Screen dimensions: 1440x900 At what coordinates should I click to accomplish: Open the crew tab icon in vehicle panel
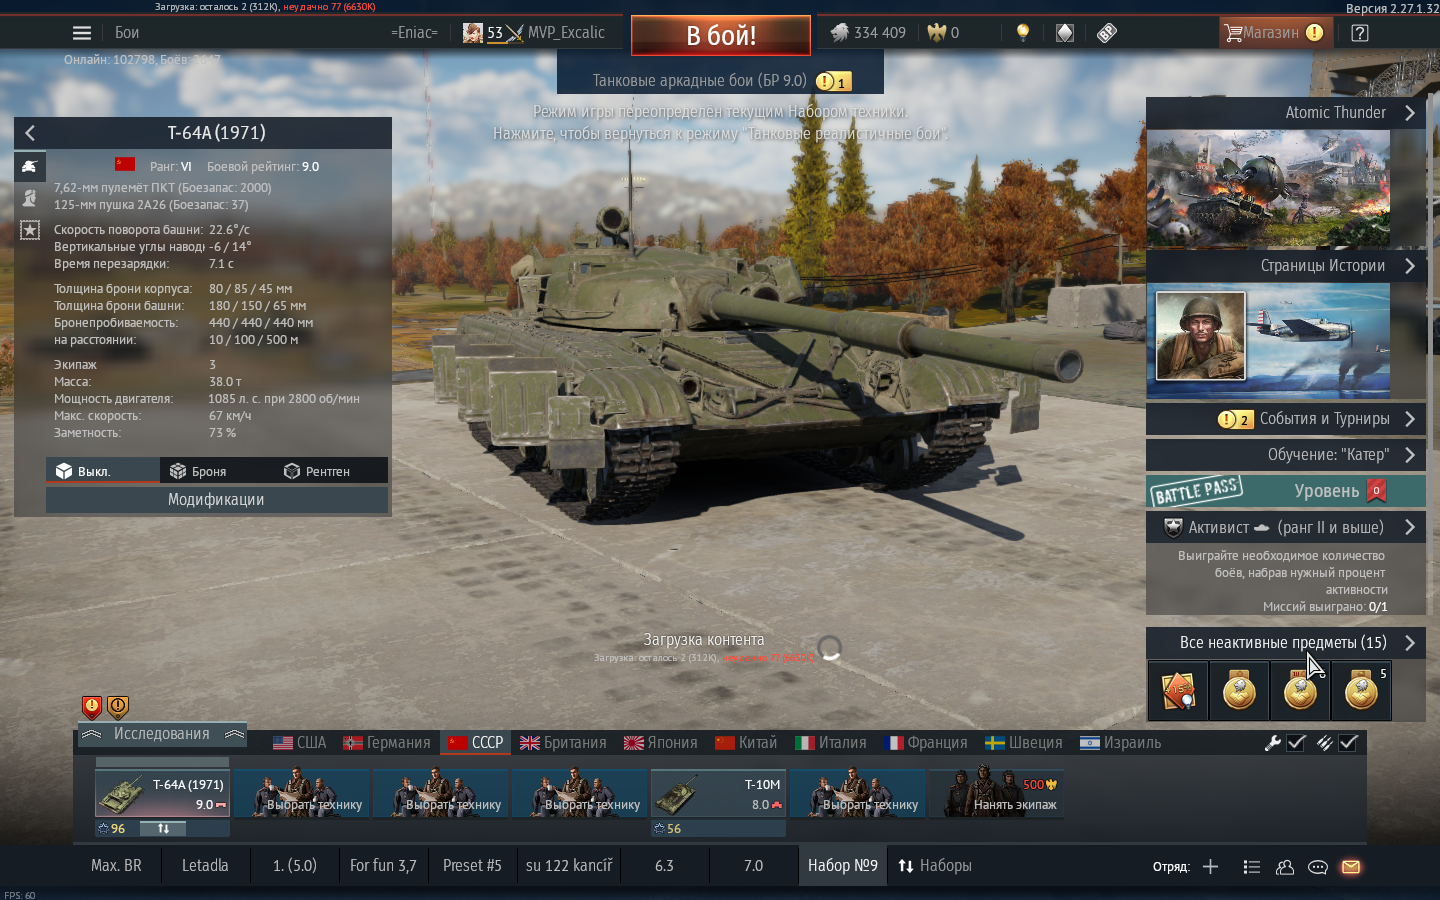(x=30, y=198)
